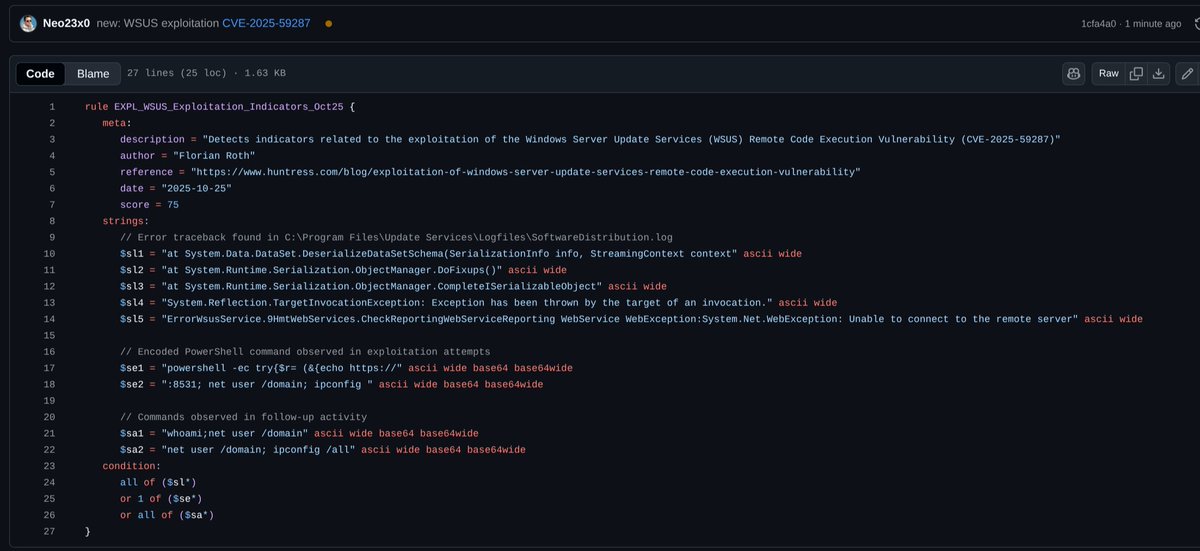Click the orange commit status dot

coord(330,23)
